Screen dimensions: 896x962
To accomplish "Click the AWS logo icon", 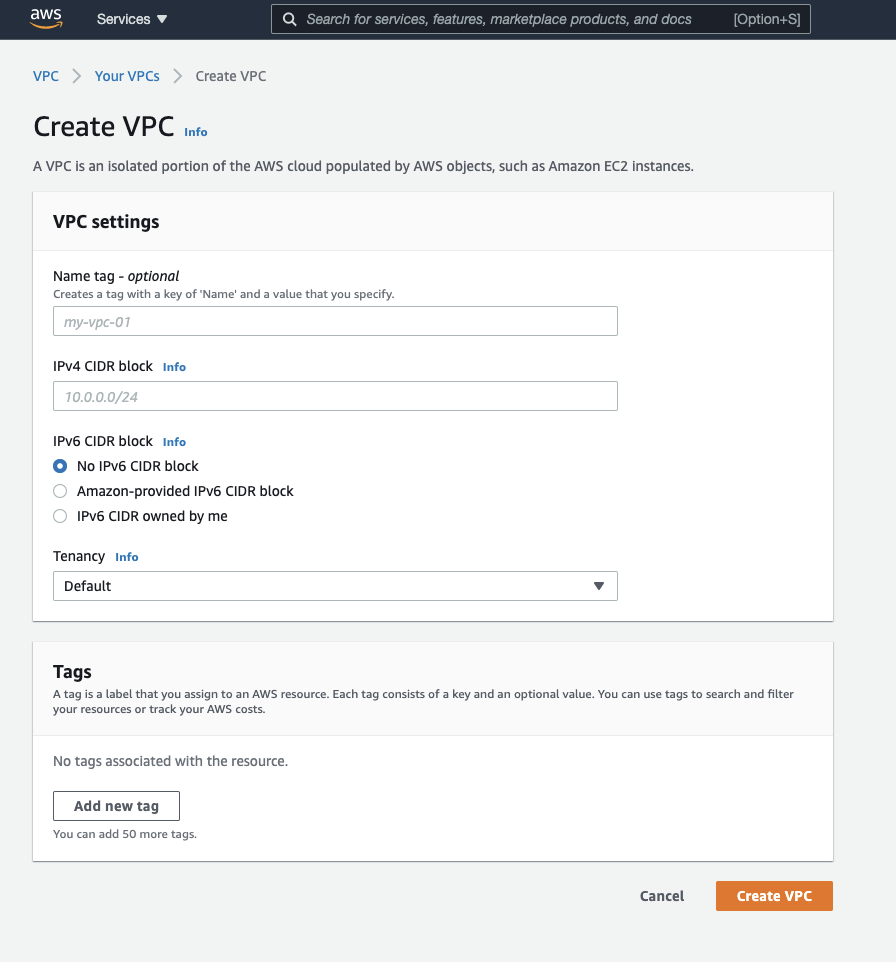I will pos(47,18).
